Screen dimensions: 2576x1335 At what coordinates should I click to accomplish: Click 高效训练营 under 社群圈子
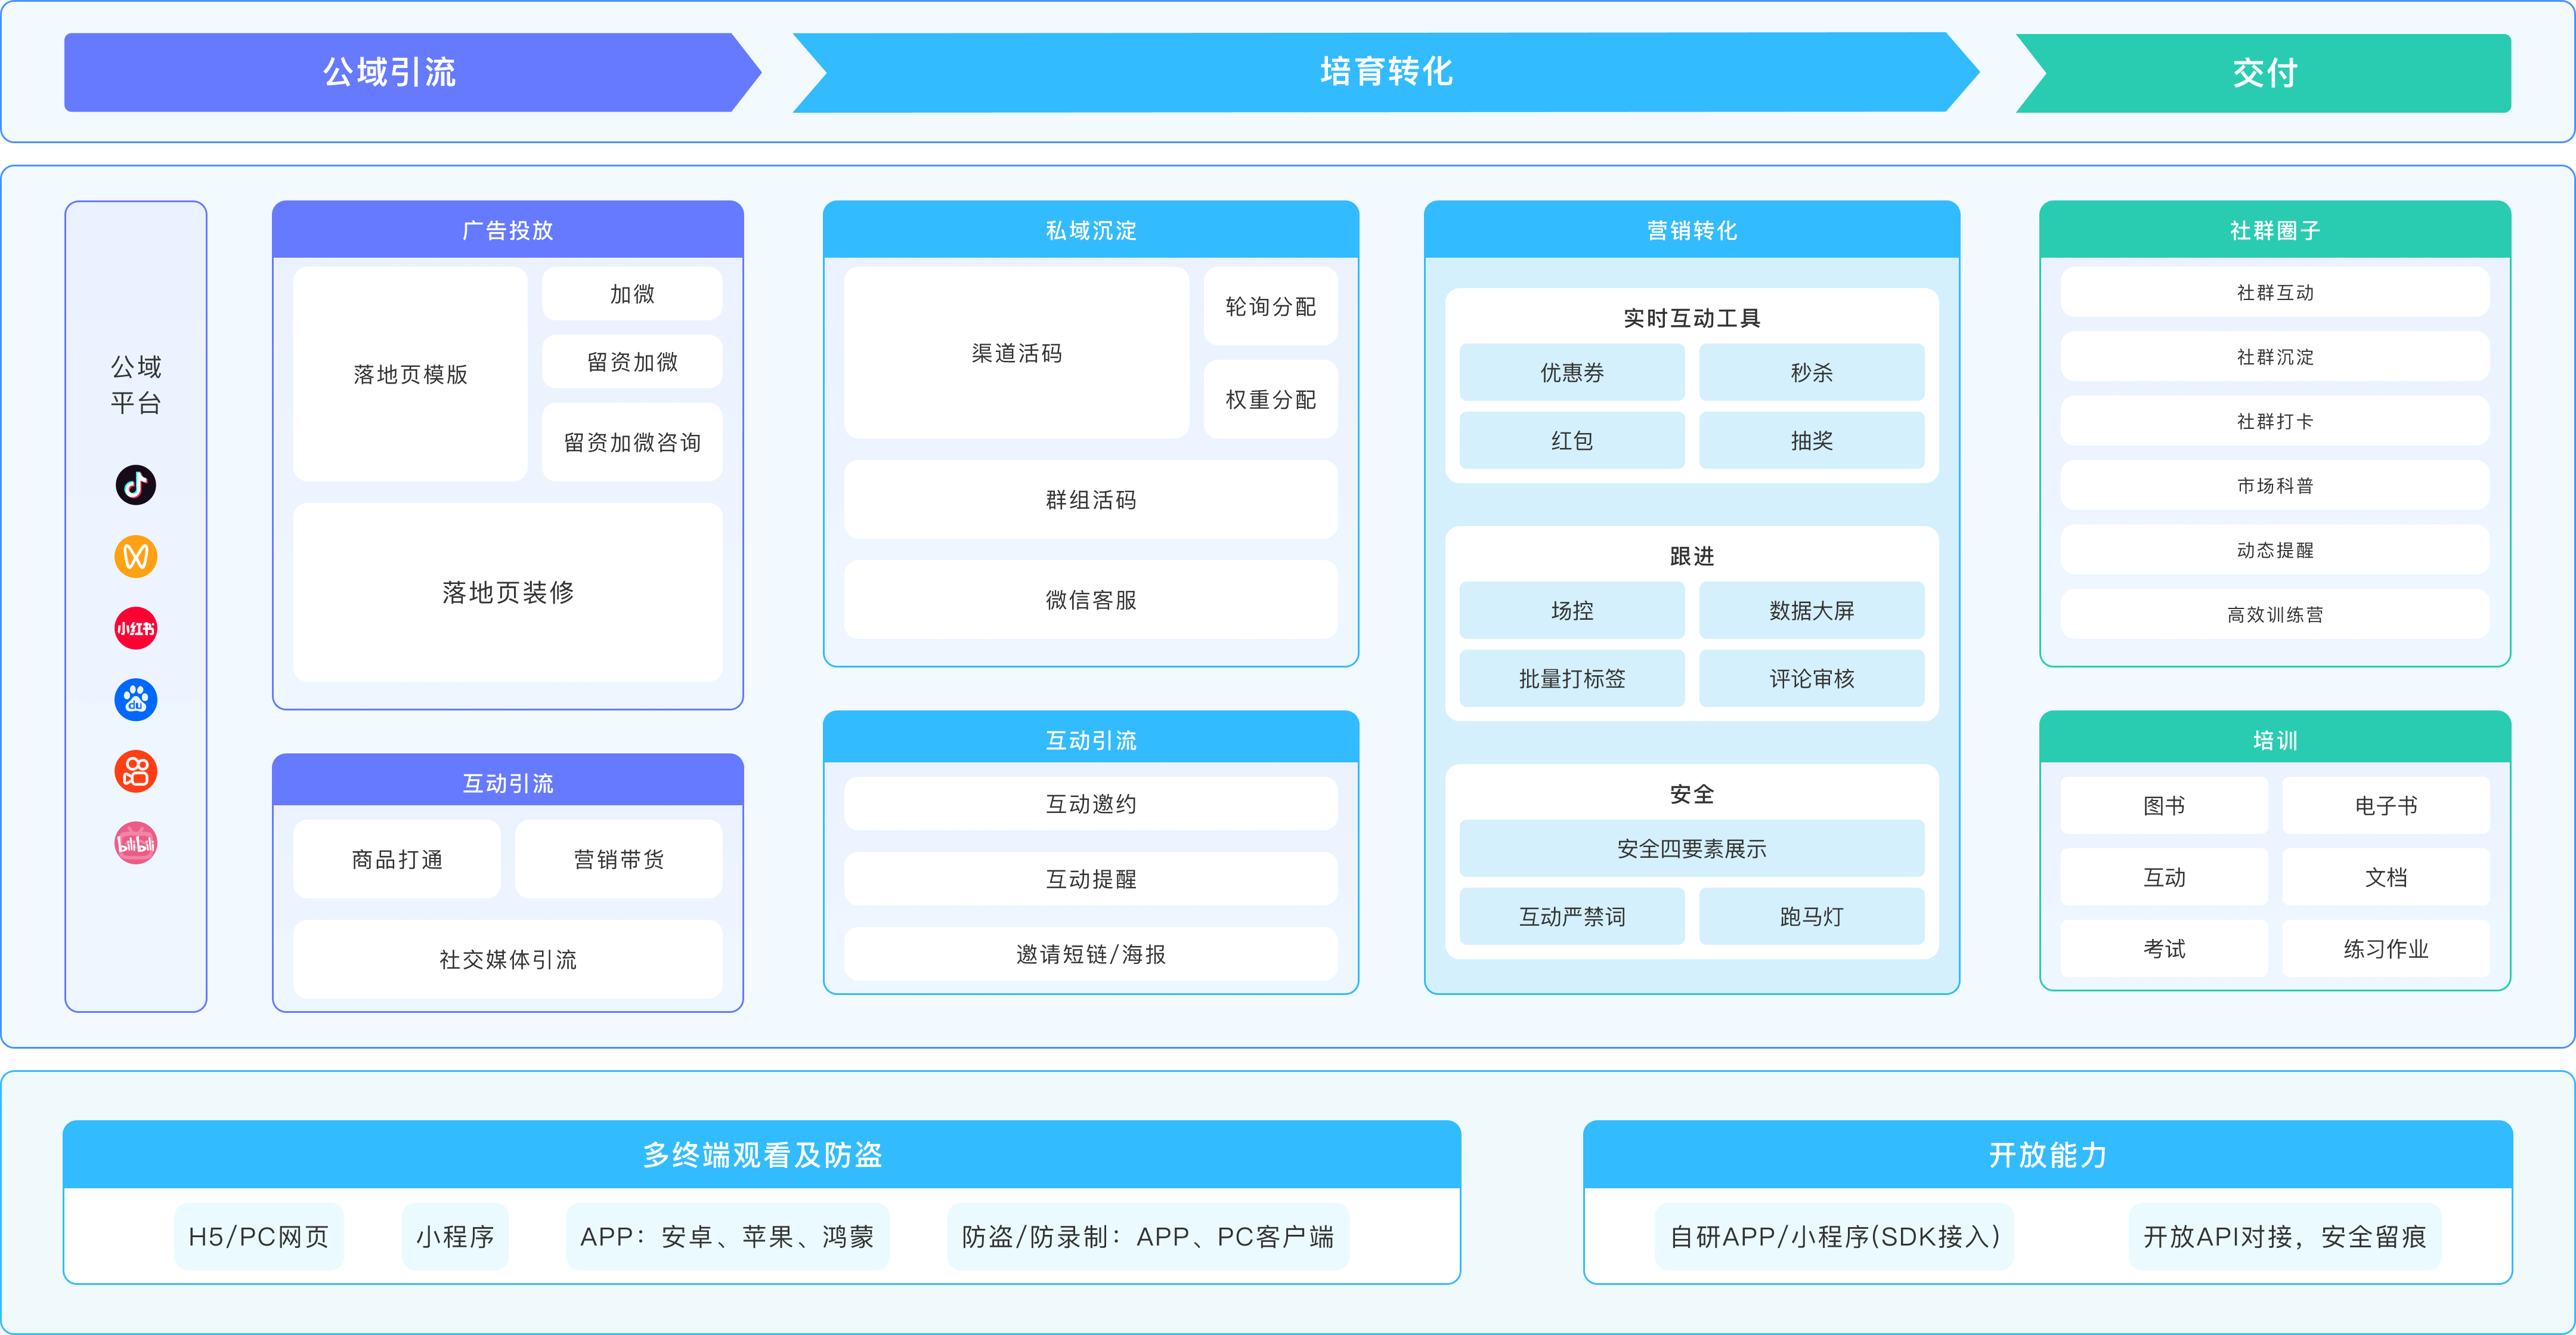coord(2274,615)
